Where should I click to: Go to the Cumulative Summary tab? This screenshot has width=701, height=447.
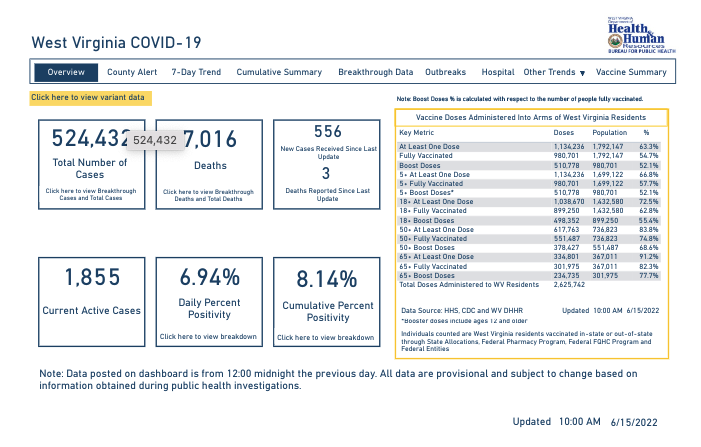pyautogui.click(x=279, y=73)
